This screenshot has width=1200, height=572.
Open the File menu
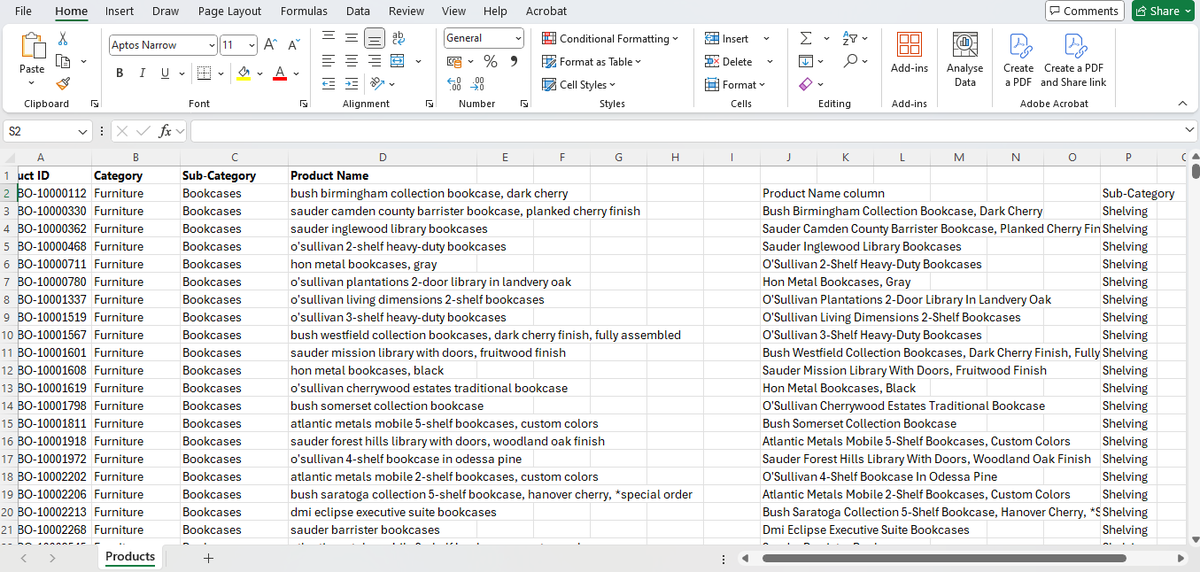[x=23, y=11]
